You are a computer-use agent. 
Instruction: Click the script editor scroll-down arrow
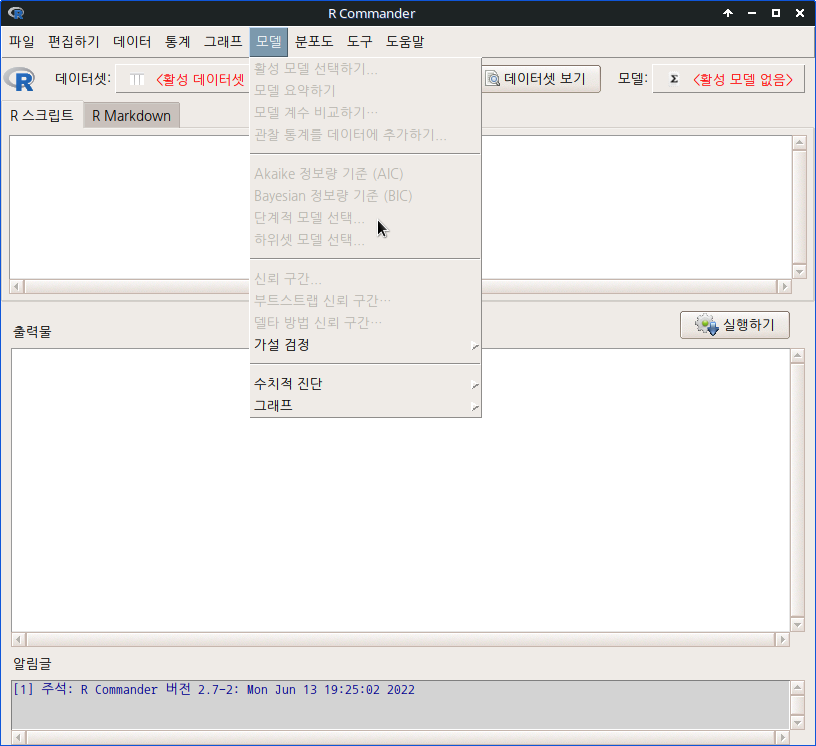pyautogui.click(x=799, y=271)
